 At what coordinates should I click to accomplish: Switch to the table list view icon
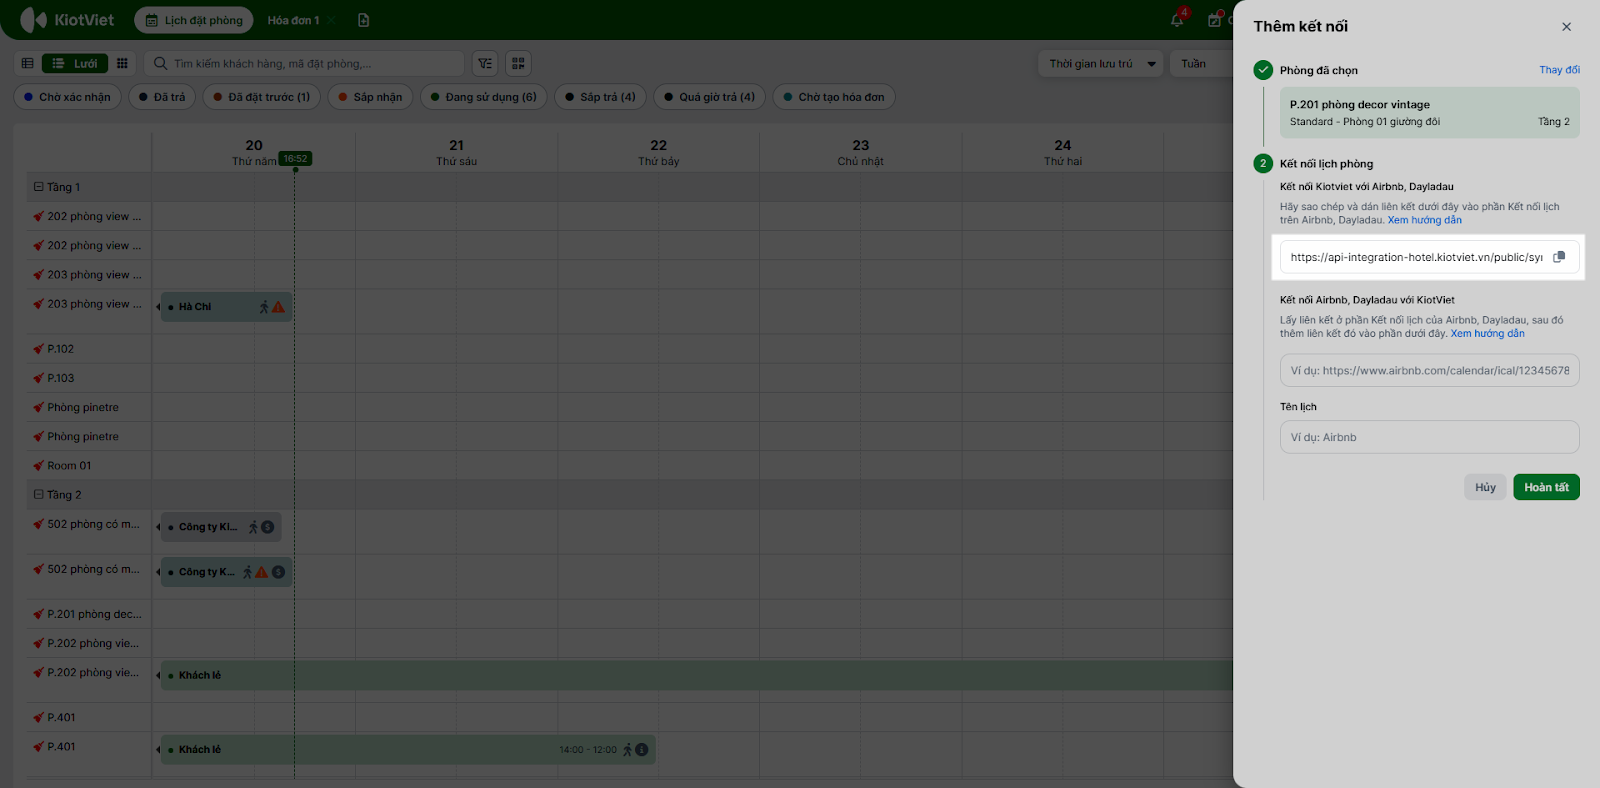(x=28, y=64)
